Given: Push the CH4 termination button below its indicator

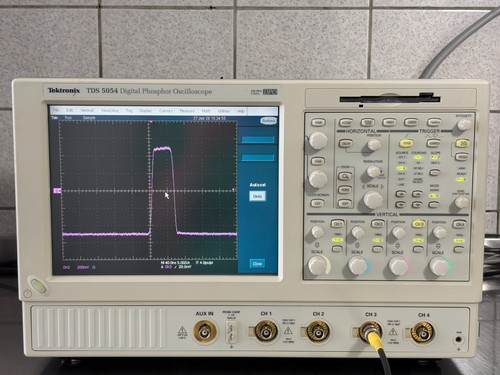Looking at the screenshot, I should point(459,249).
